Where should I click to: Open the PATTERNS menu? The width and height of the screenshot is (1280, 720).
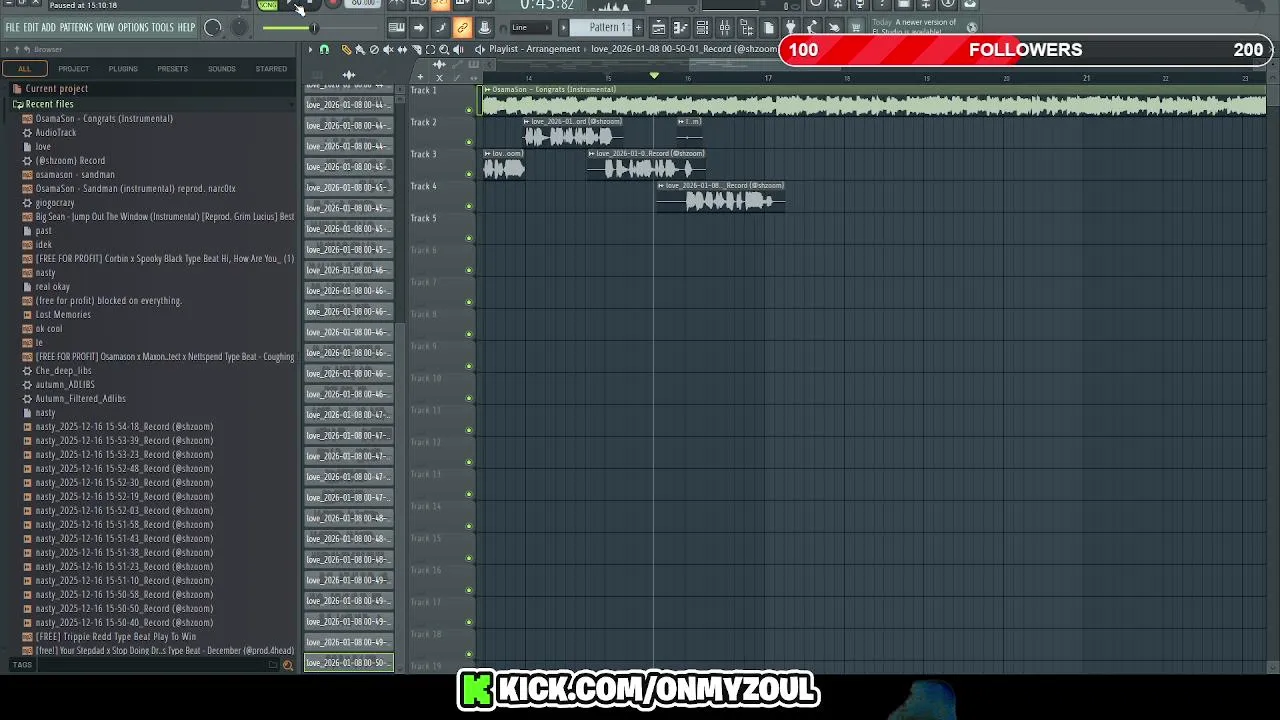[76, 27]
